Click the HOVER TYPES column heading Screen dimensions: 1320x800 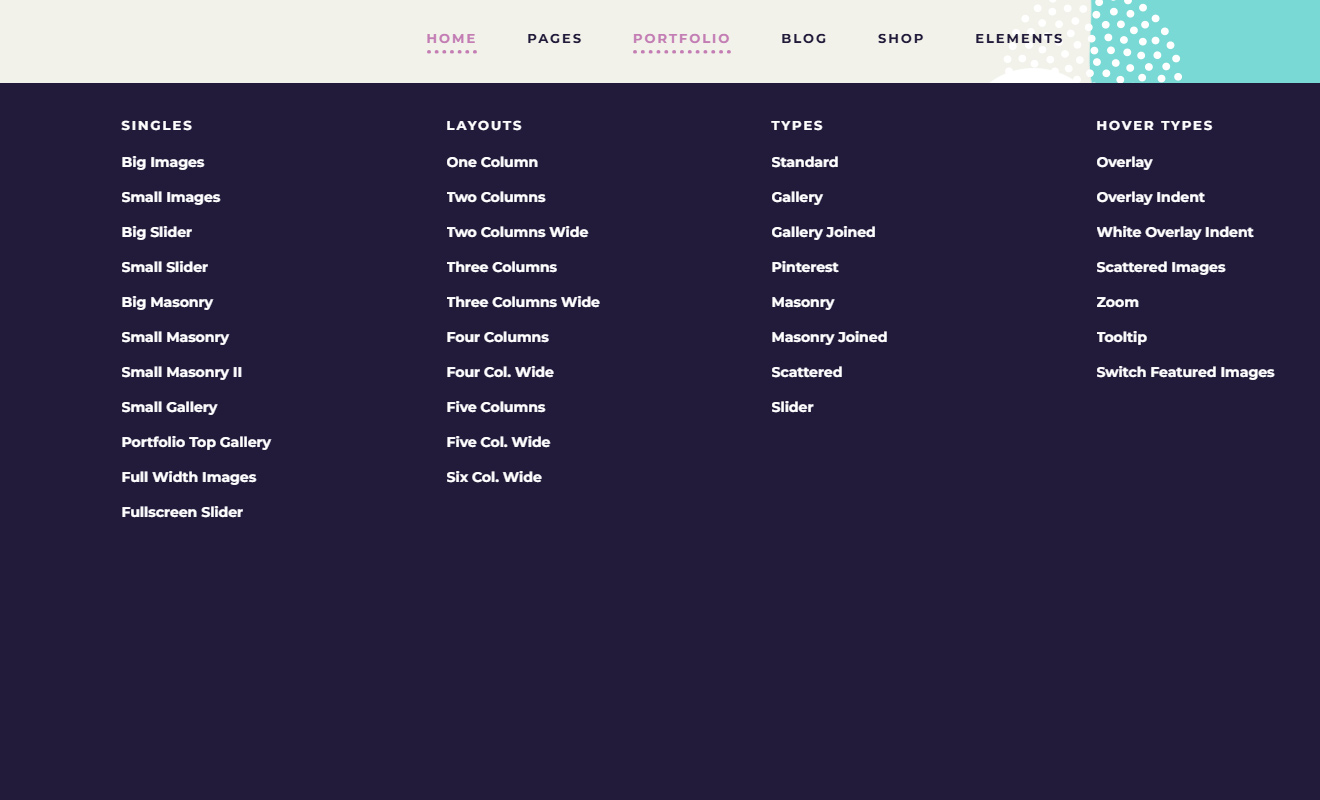click(1155, 126)
